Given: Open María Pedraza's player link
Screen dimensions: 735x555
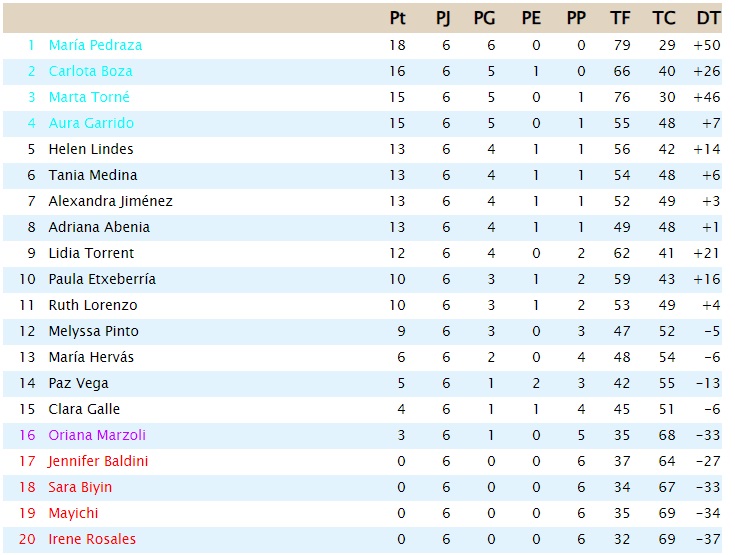Looking at the screenshot, I should pos(95,45).
